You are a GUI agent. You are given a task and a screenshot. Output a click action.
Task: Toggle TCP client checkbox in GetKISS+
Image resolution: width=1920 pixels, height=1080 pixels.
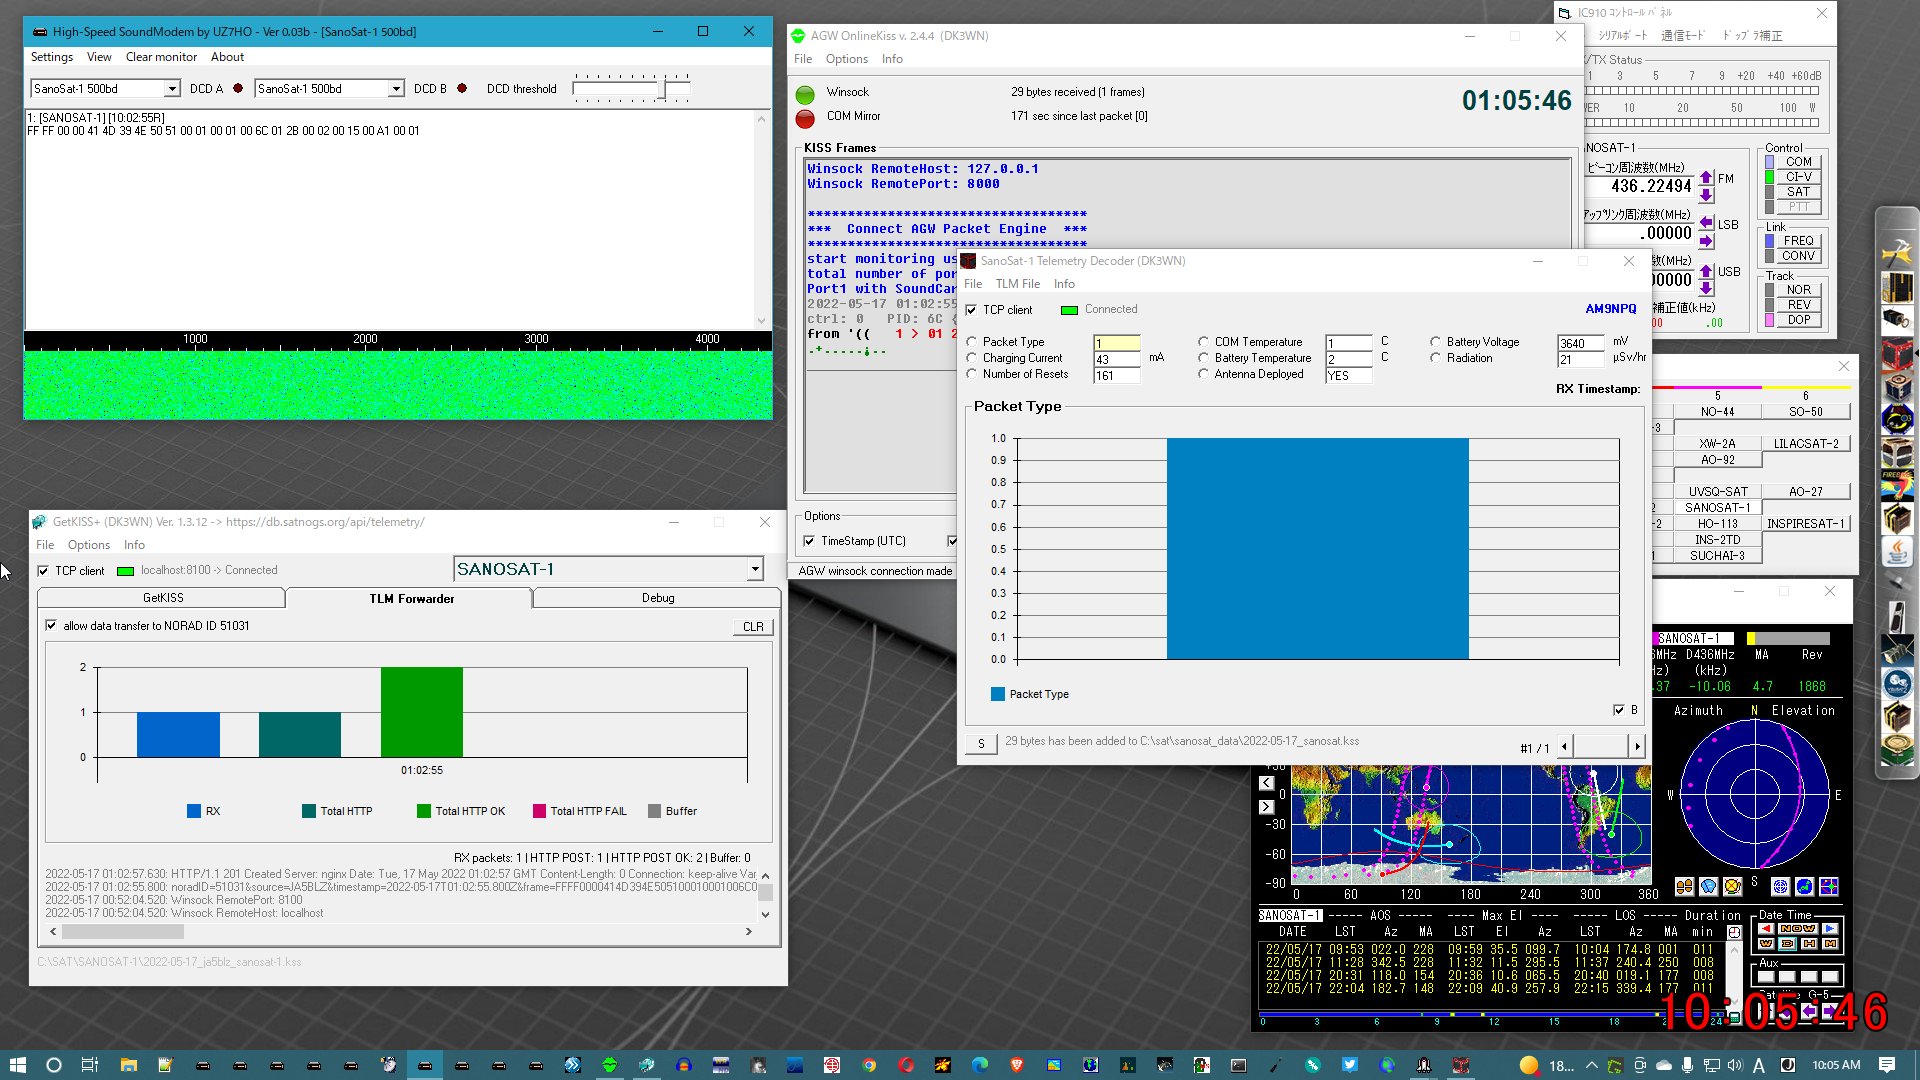(x=43, y=571)
